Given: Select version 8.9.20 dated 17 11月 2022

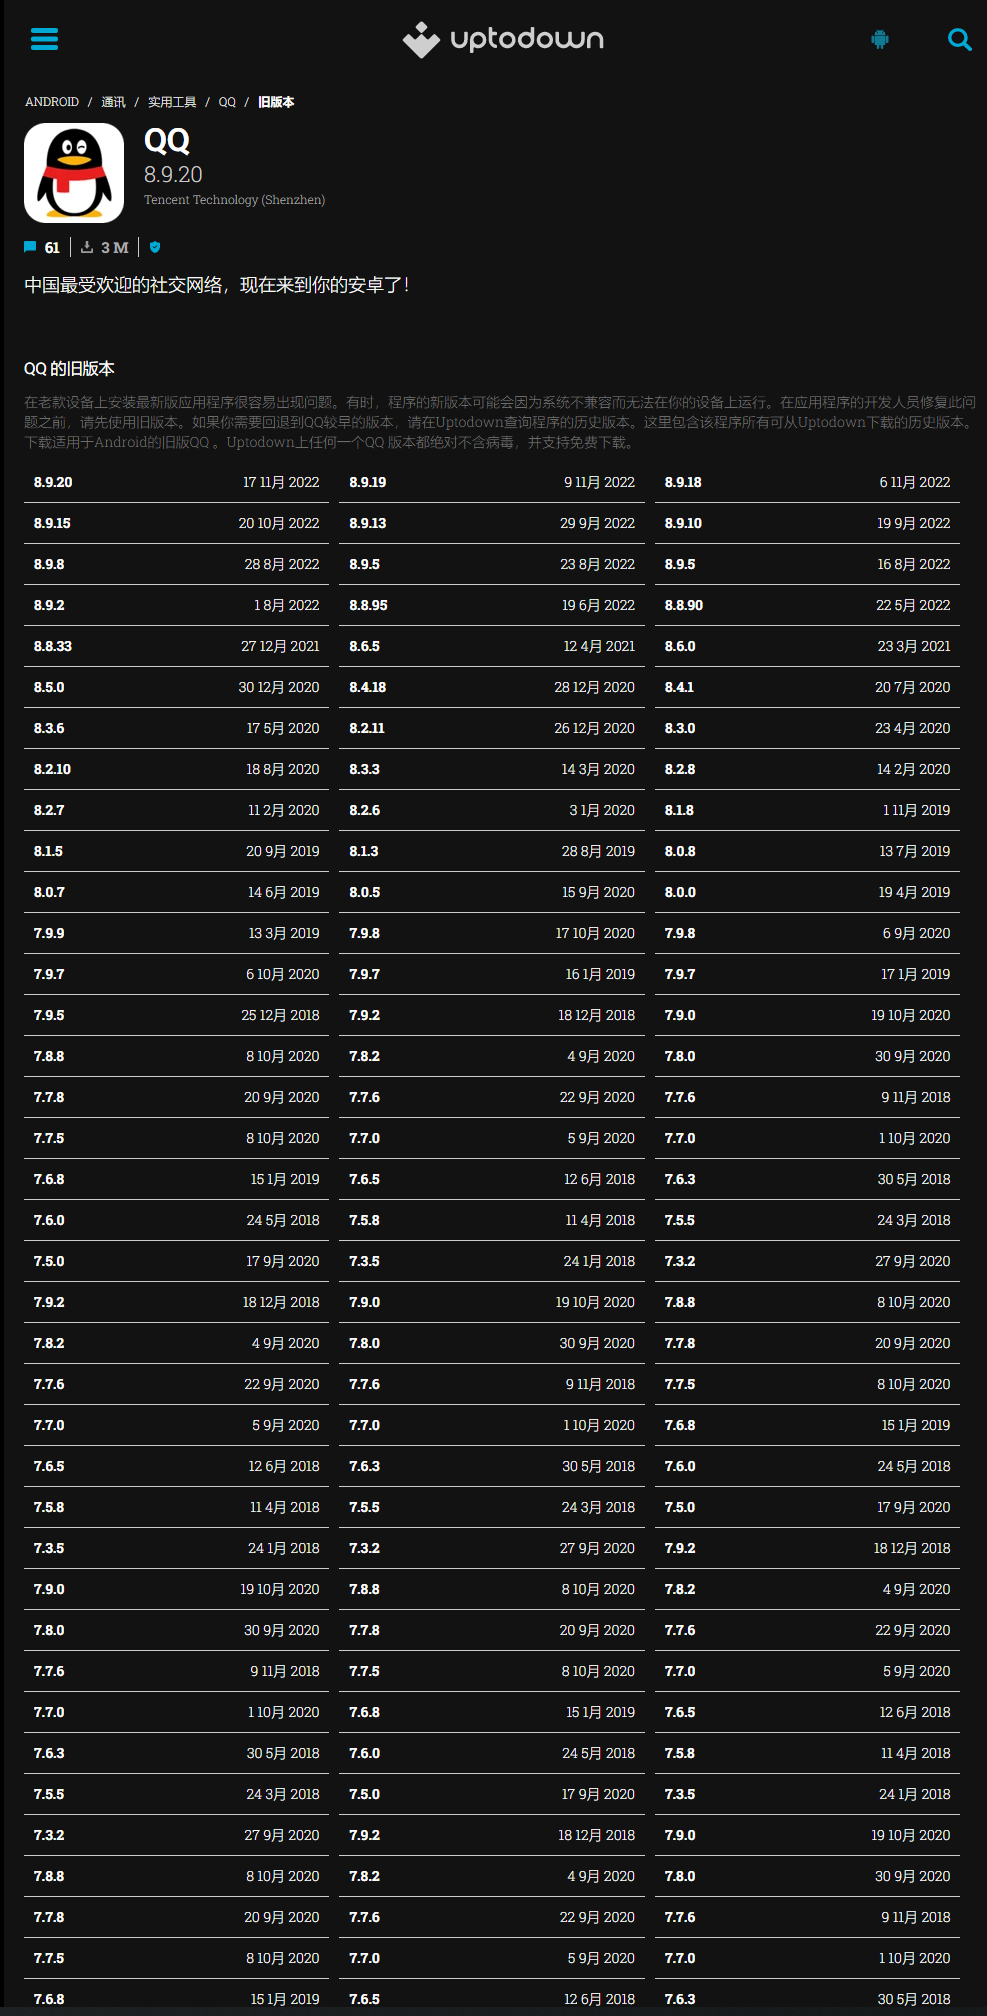Looking at the screenshot, I should pyautogui.click(x=176, y=482).
